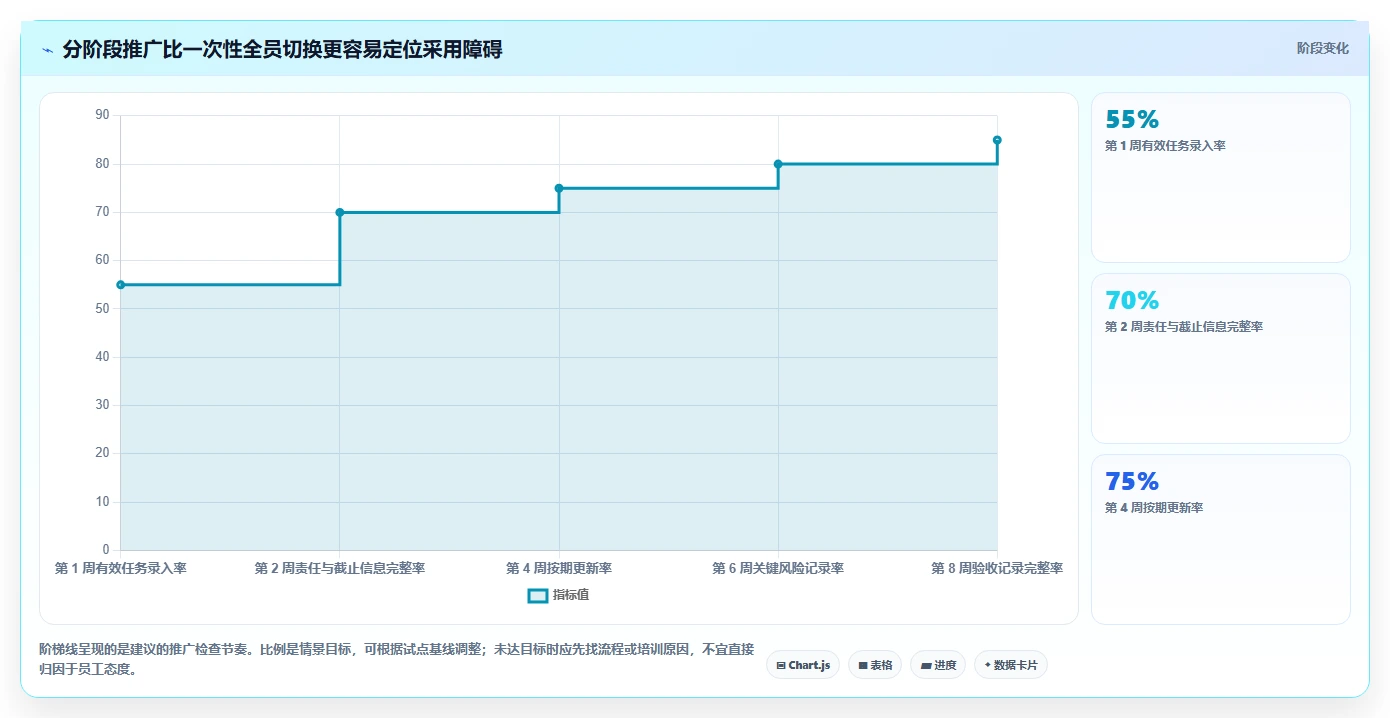This screenshot has height=718, width=1390.
Task: Click the 75% value card
Action: 1220,539
